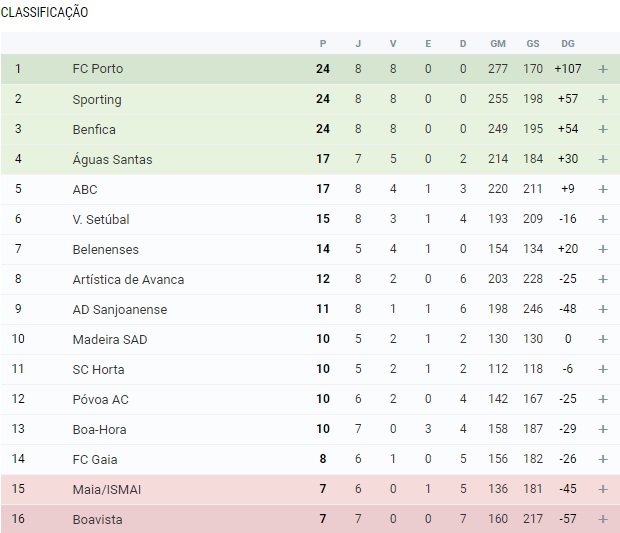The height and width of the screenshot is (533, 620).
Task: Select the J games played header
Action: (358, 43)
